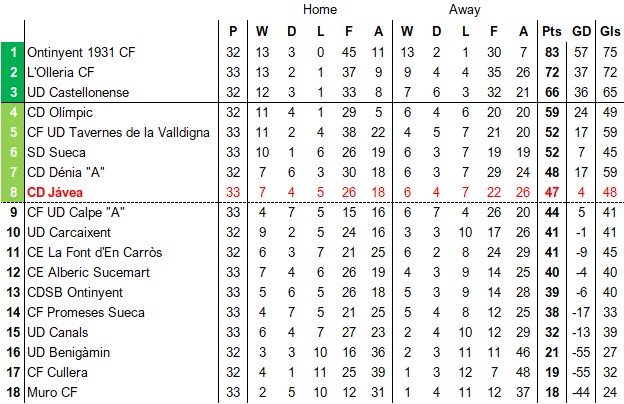
Task: Click CD Jávea's red 47 points value
Action: [551, 192]
